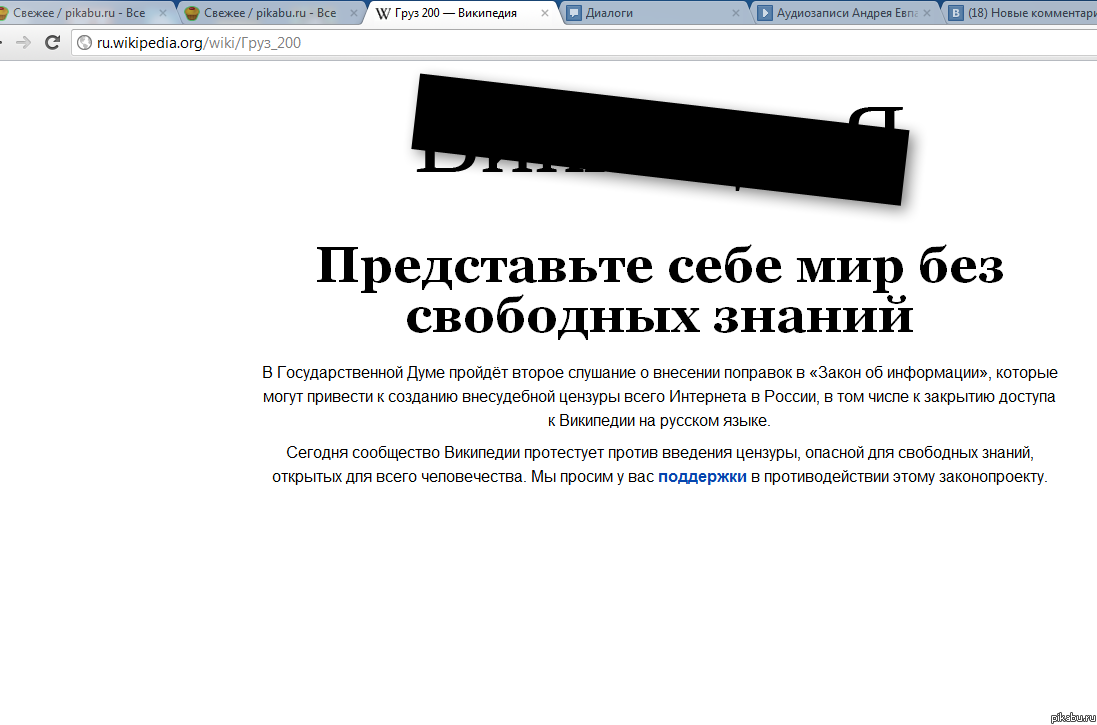Open the Диалоги tab
This screenshot has height=725, width=1097.
[650, 14]
